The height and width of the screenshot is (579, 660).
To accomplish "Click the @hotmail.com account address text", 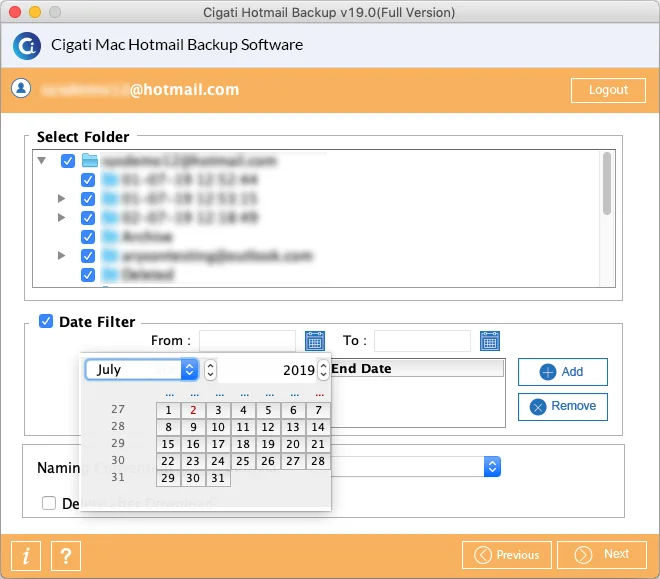I will [184, 90].
